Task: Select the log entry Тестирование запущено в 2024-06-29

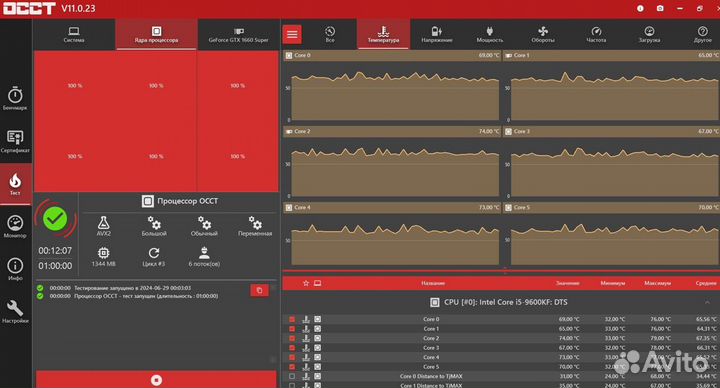Action: (133, 288)
